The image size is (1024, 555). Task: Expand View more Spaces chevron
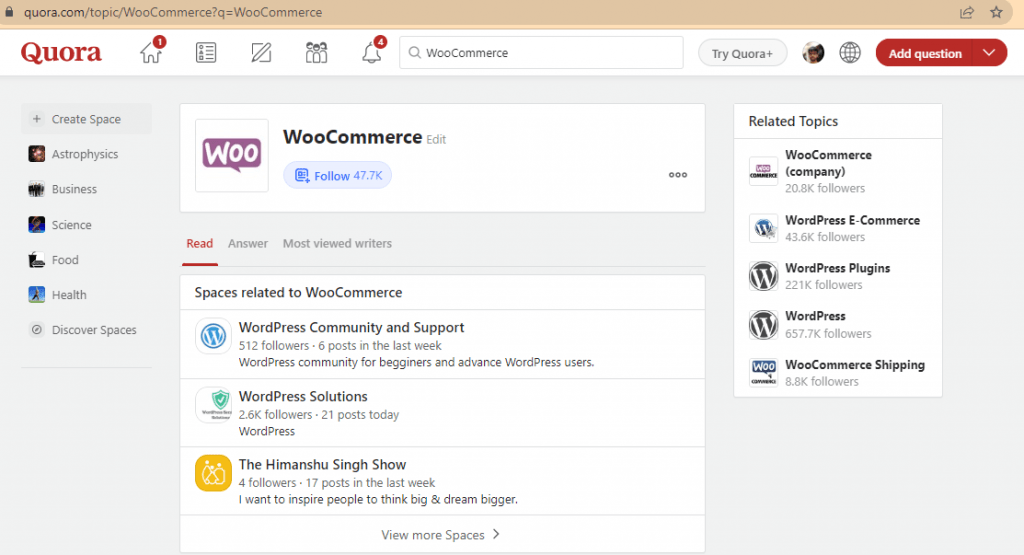(496, 534)
